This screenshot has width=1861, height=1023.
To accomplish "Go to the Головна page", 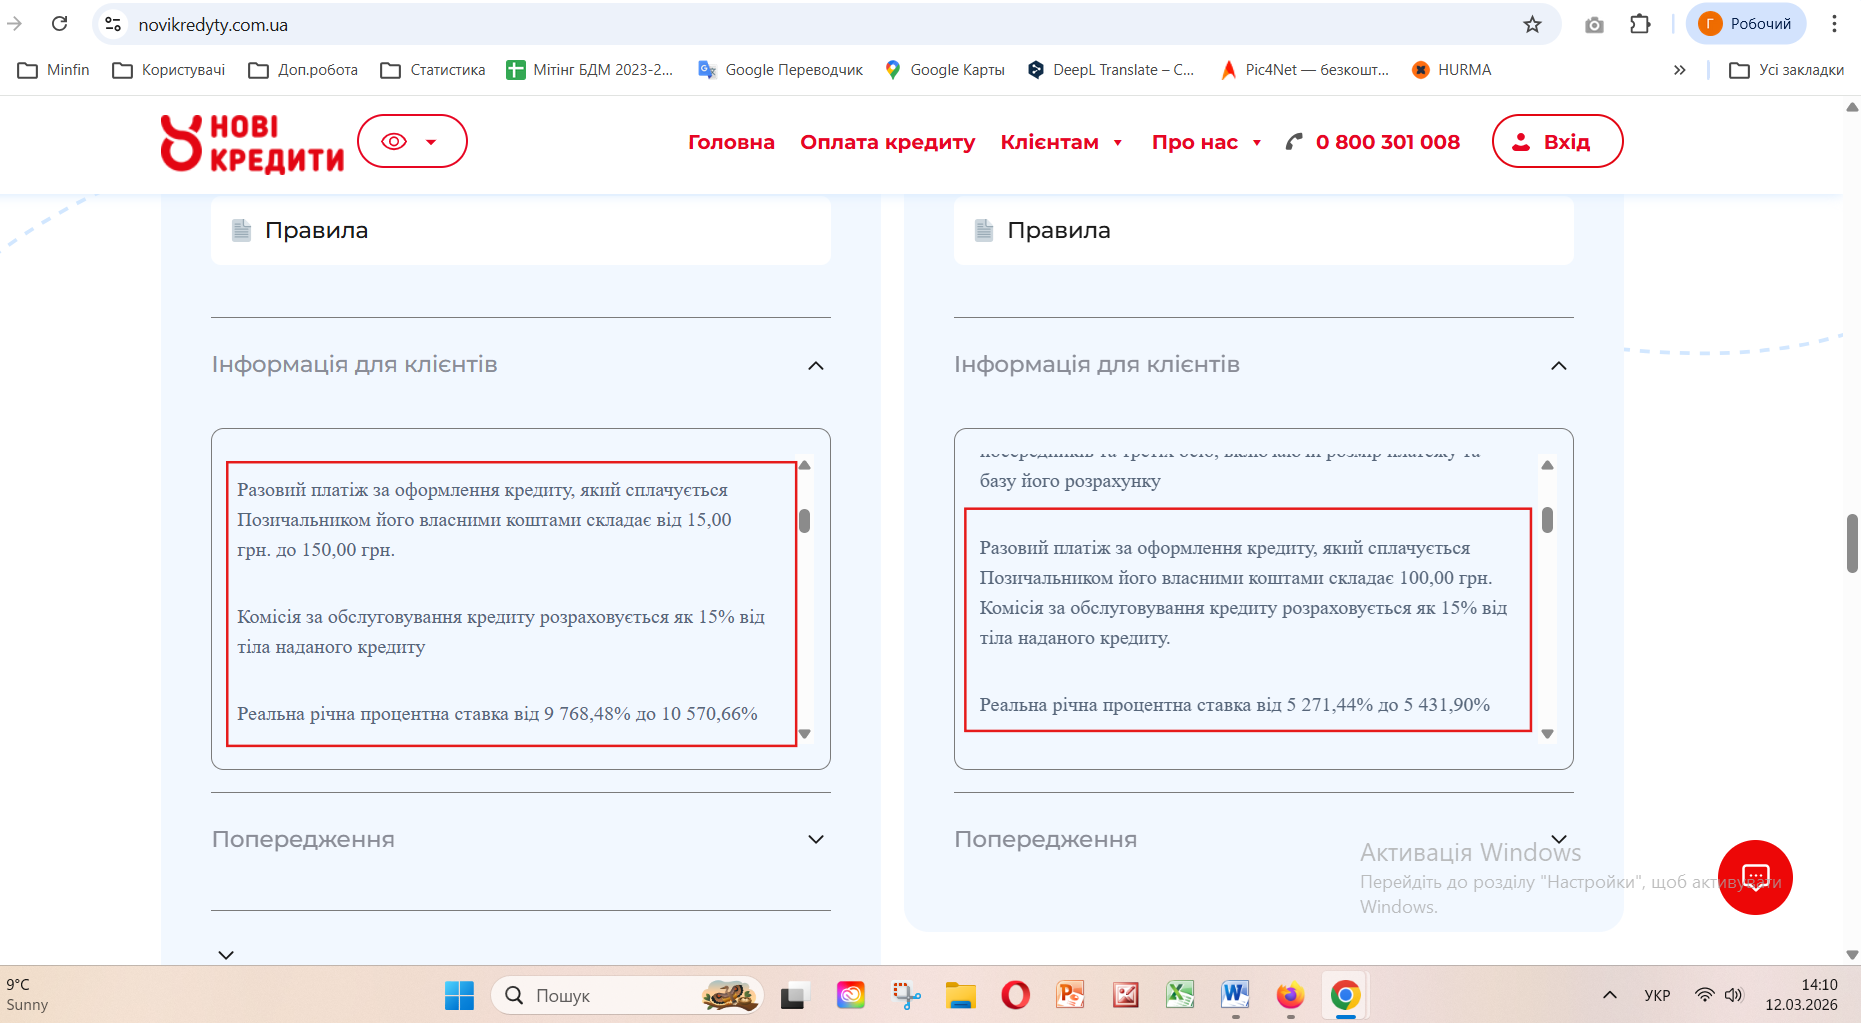I will point(731,142).
